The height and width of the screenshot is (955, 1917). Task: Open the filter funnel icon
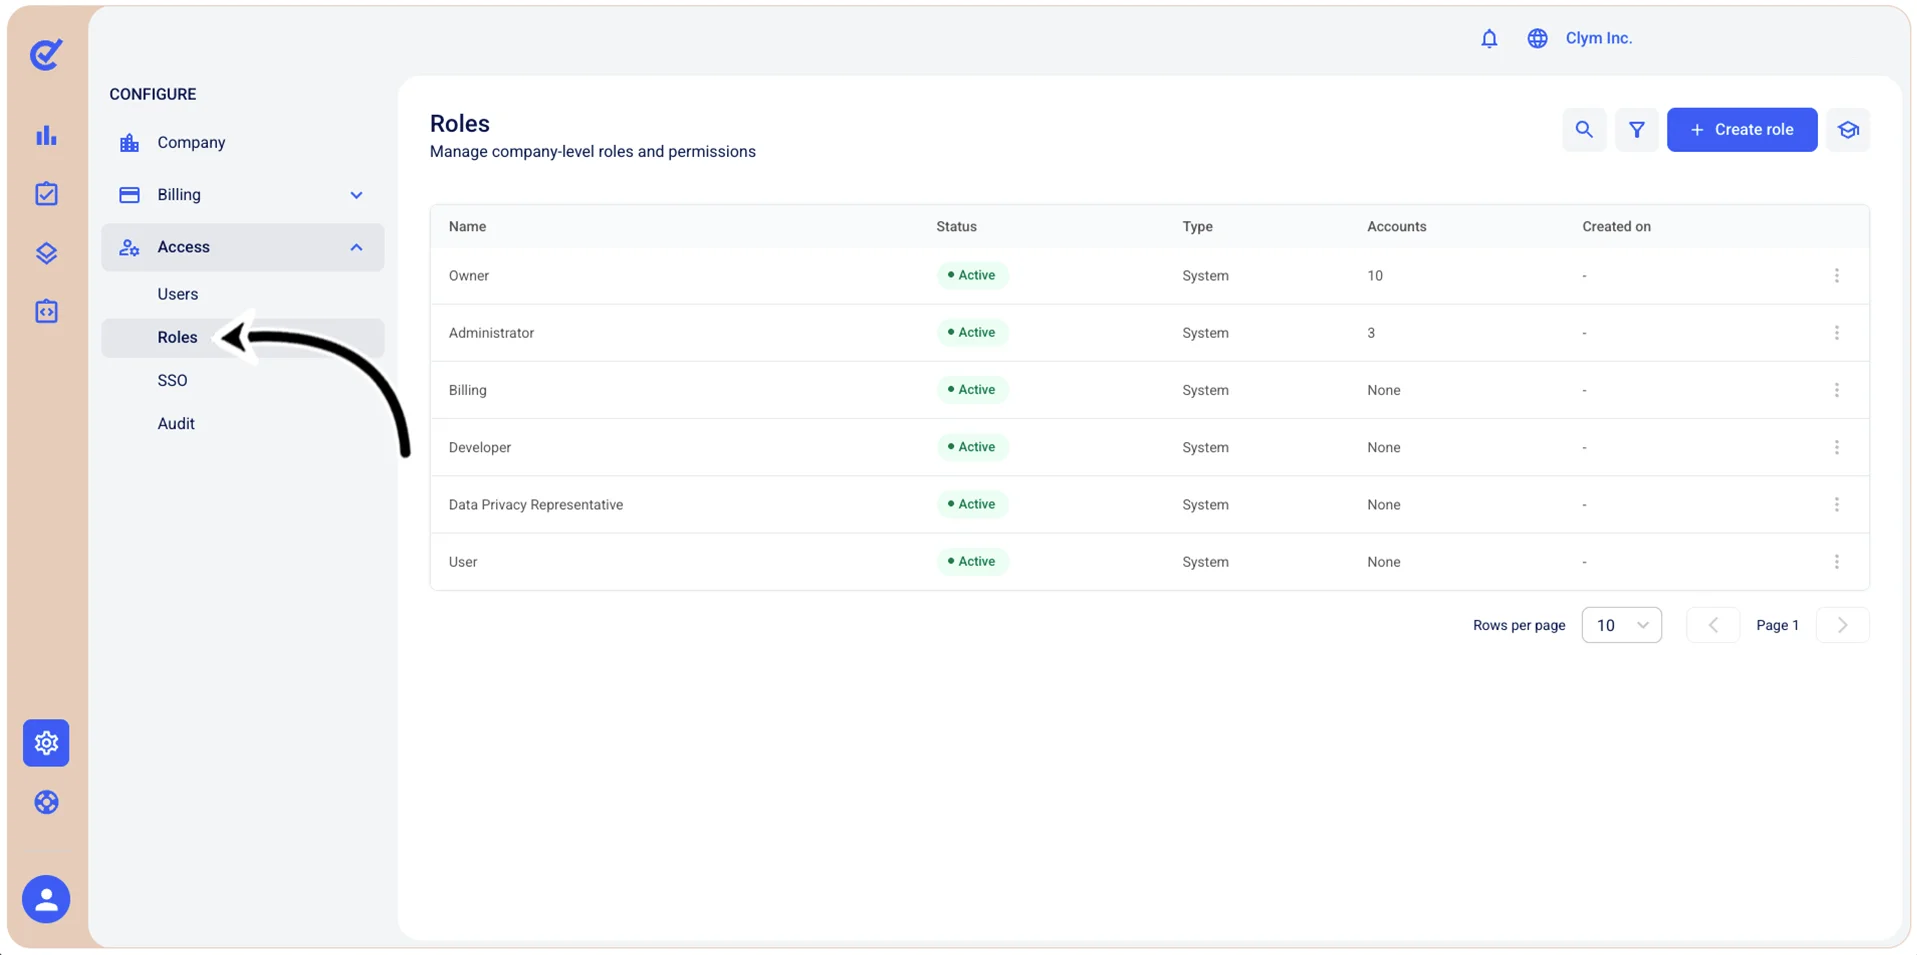pyautogui.click(x=1637, y=130)
